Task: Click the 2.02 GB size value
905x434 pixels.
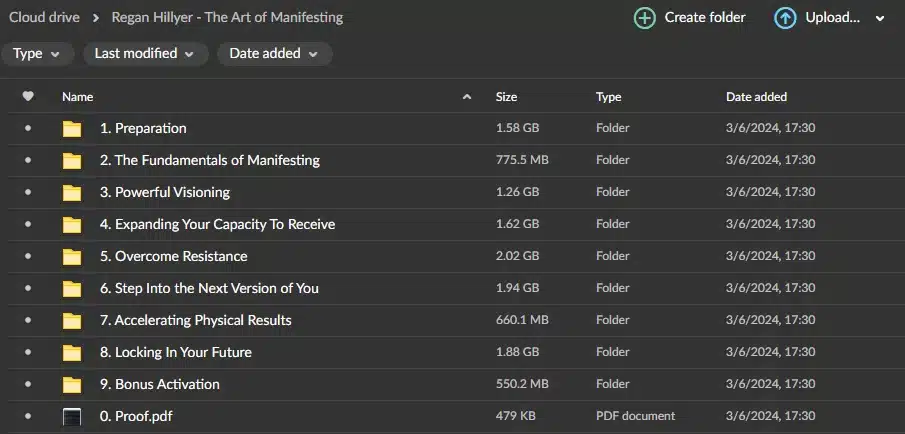Action: point(517,256)
